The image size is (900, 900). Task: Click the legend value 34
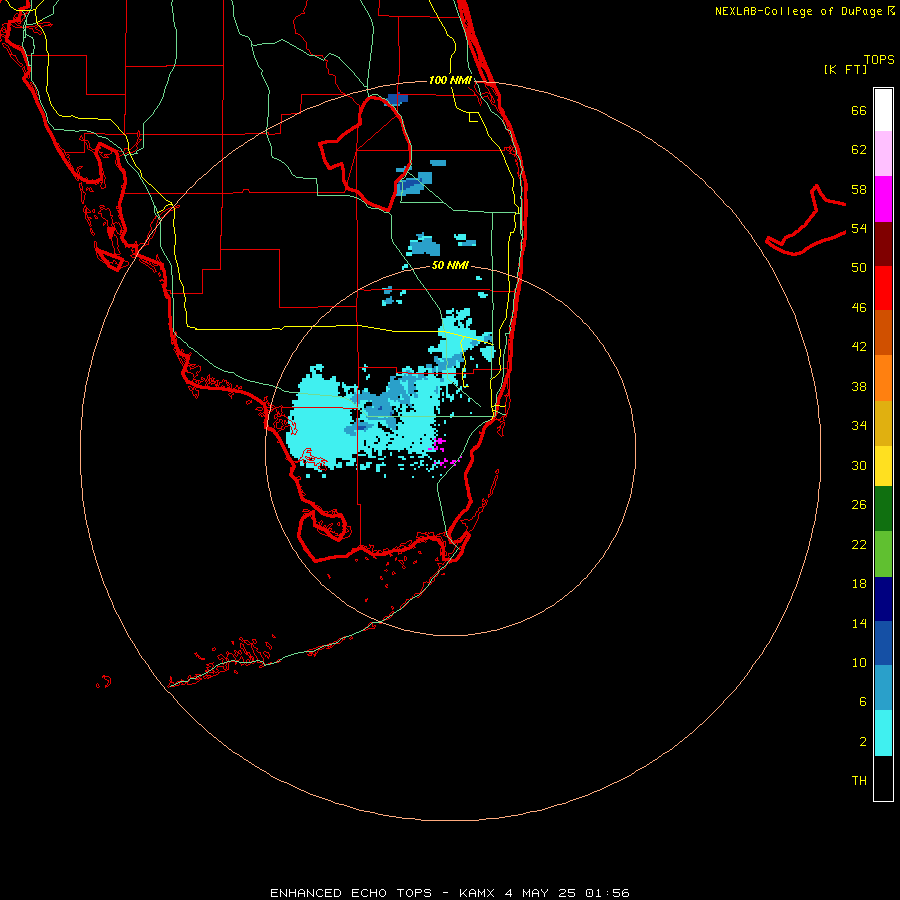(859, 425)
